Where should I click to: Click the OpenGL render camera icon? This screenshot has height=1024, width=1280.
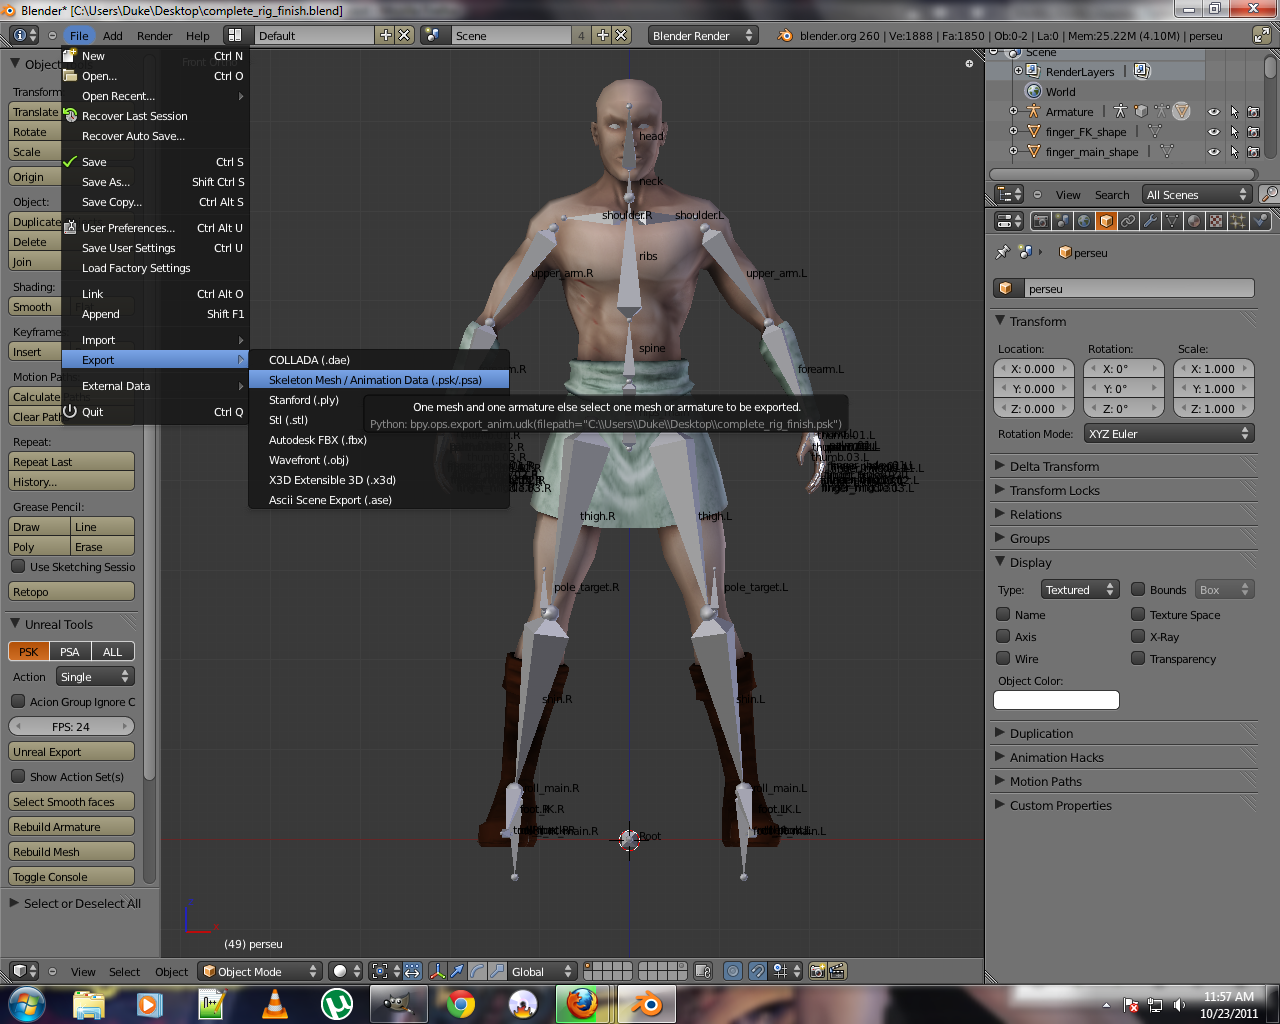pos(818,971)
